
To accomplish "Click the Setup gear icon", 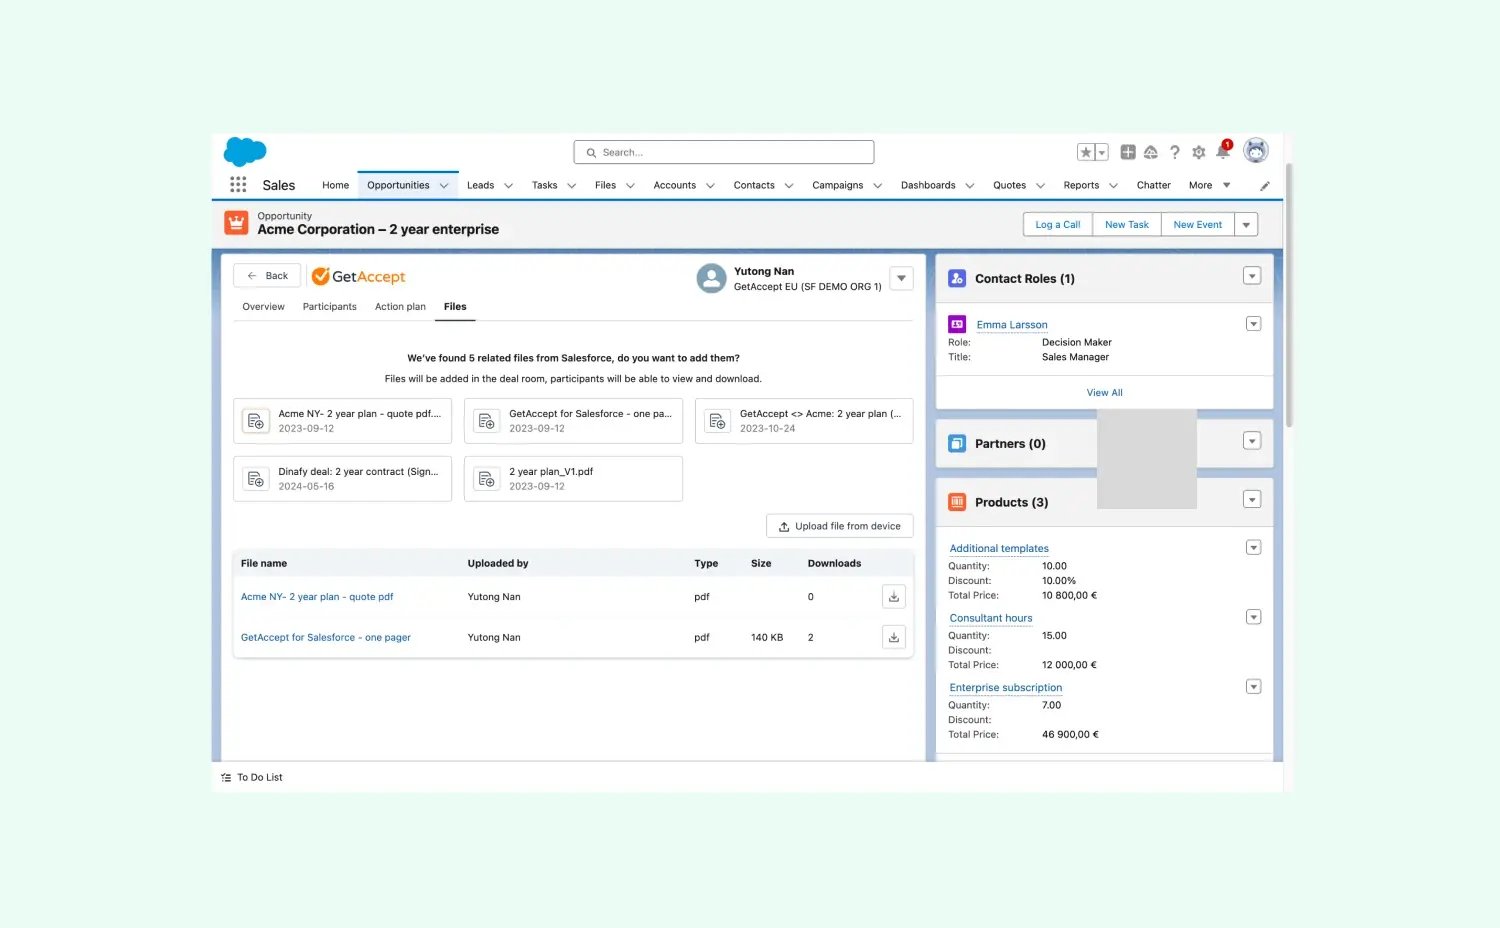I will 1198,151.
